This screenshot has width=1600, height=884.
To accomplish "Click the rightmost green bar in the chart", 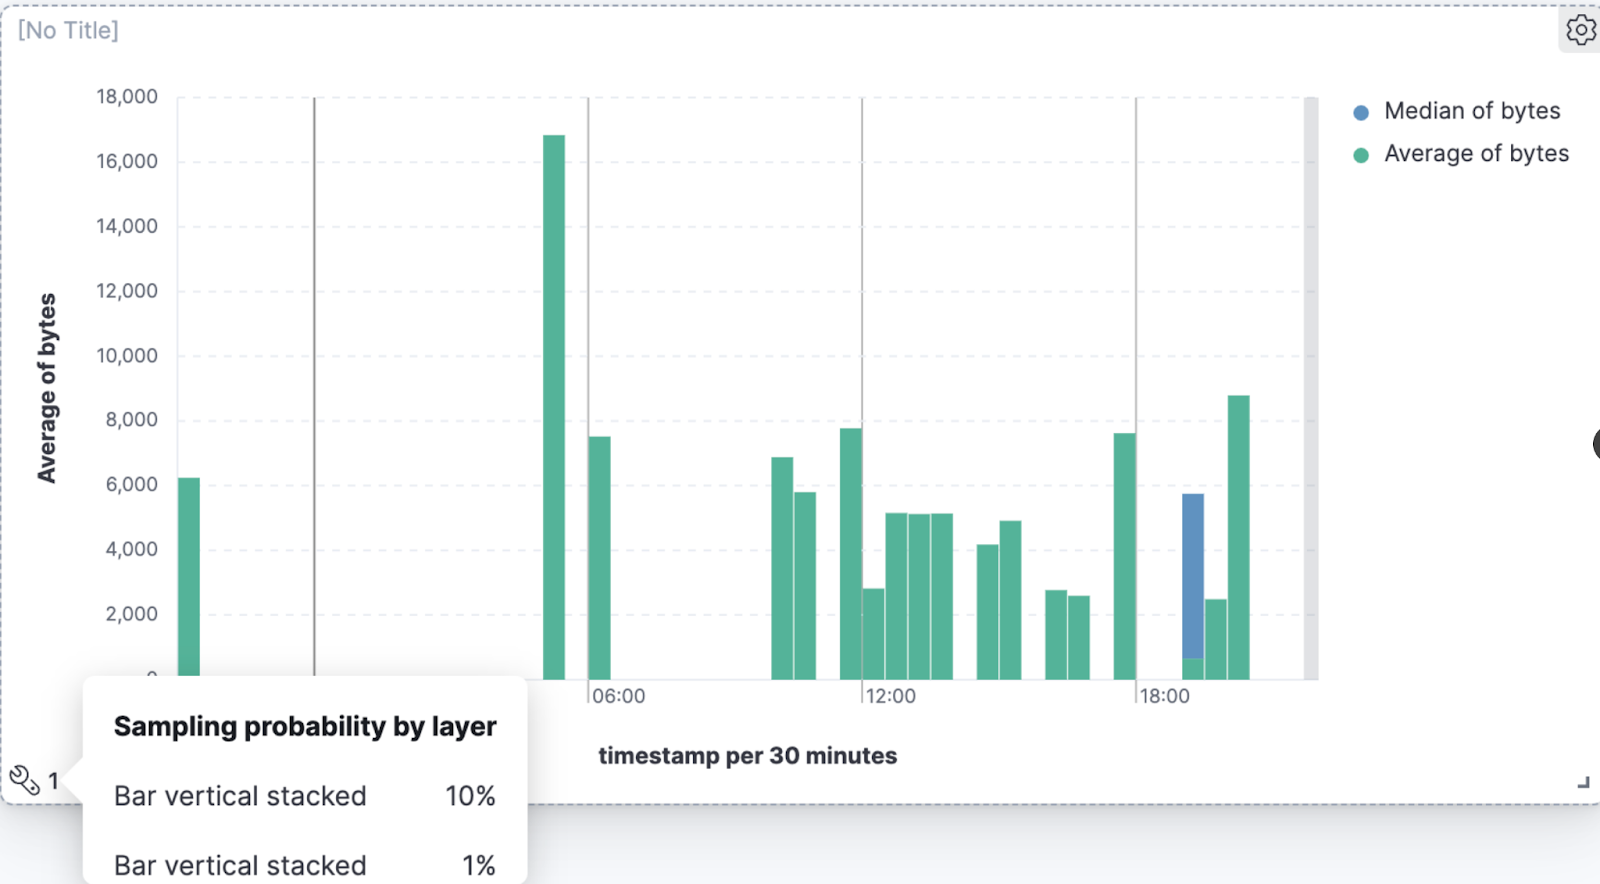I will coord(1239,536).
